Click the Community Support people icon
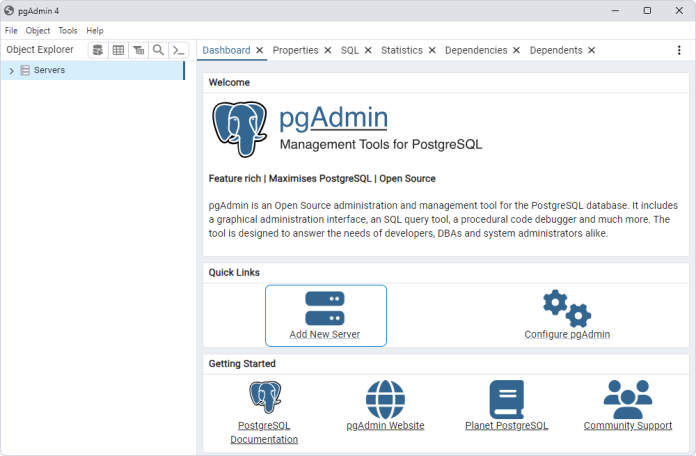Image resolution: width=696 pixels, height=456 pixels. [x=627, y=399]
